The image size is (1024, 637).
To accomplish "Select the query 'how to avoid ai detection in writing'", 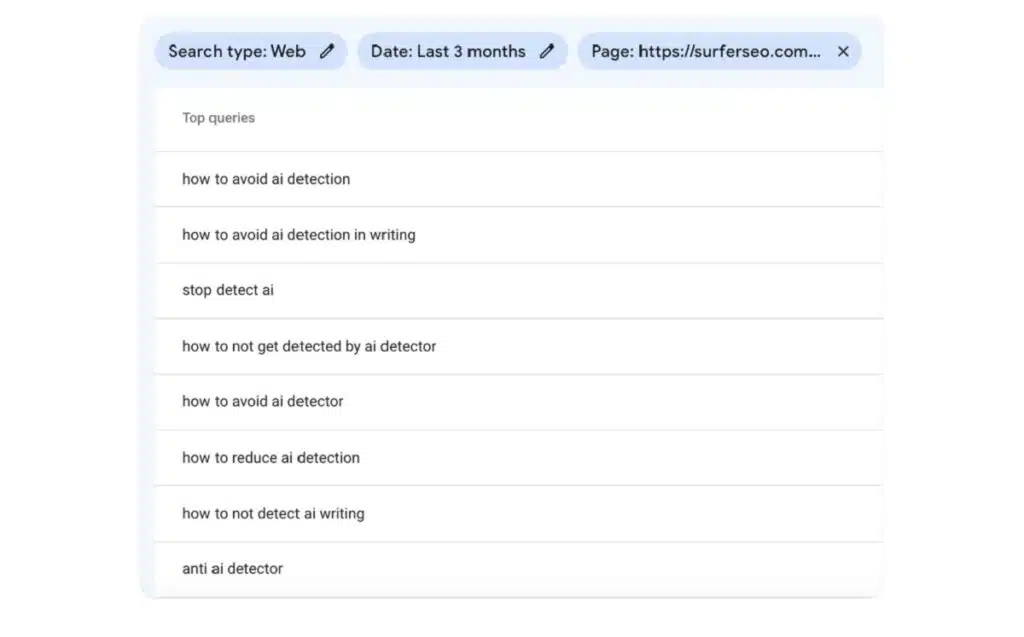I will coord(299,234).
